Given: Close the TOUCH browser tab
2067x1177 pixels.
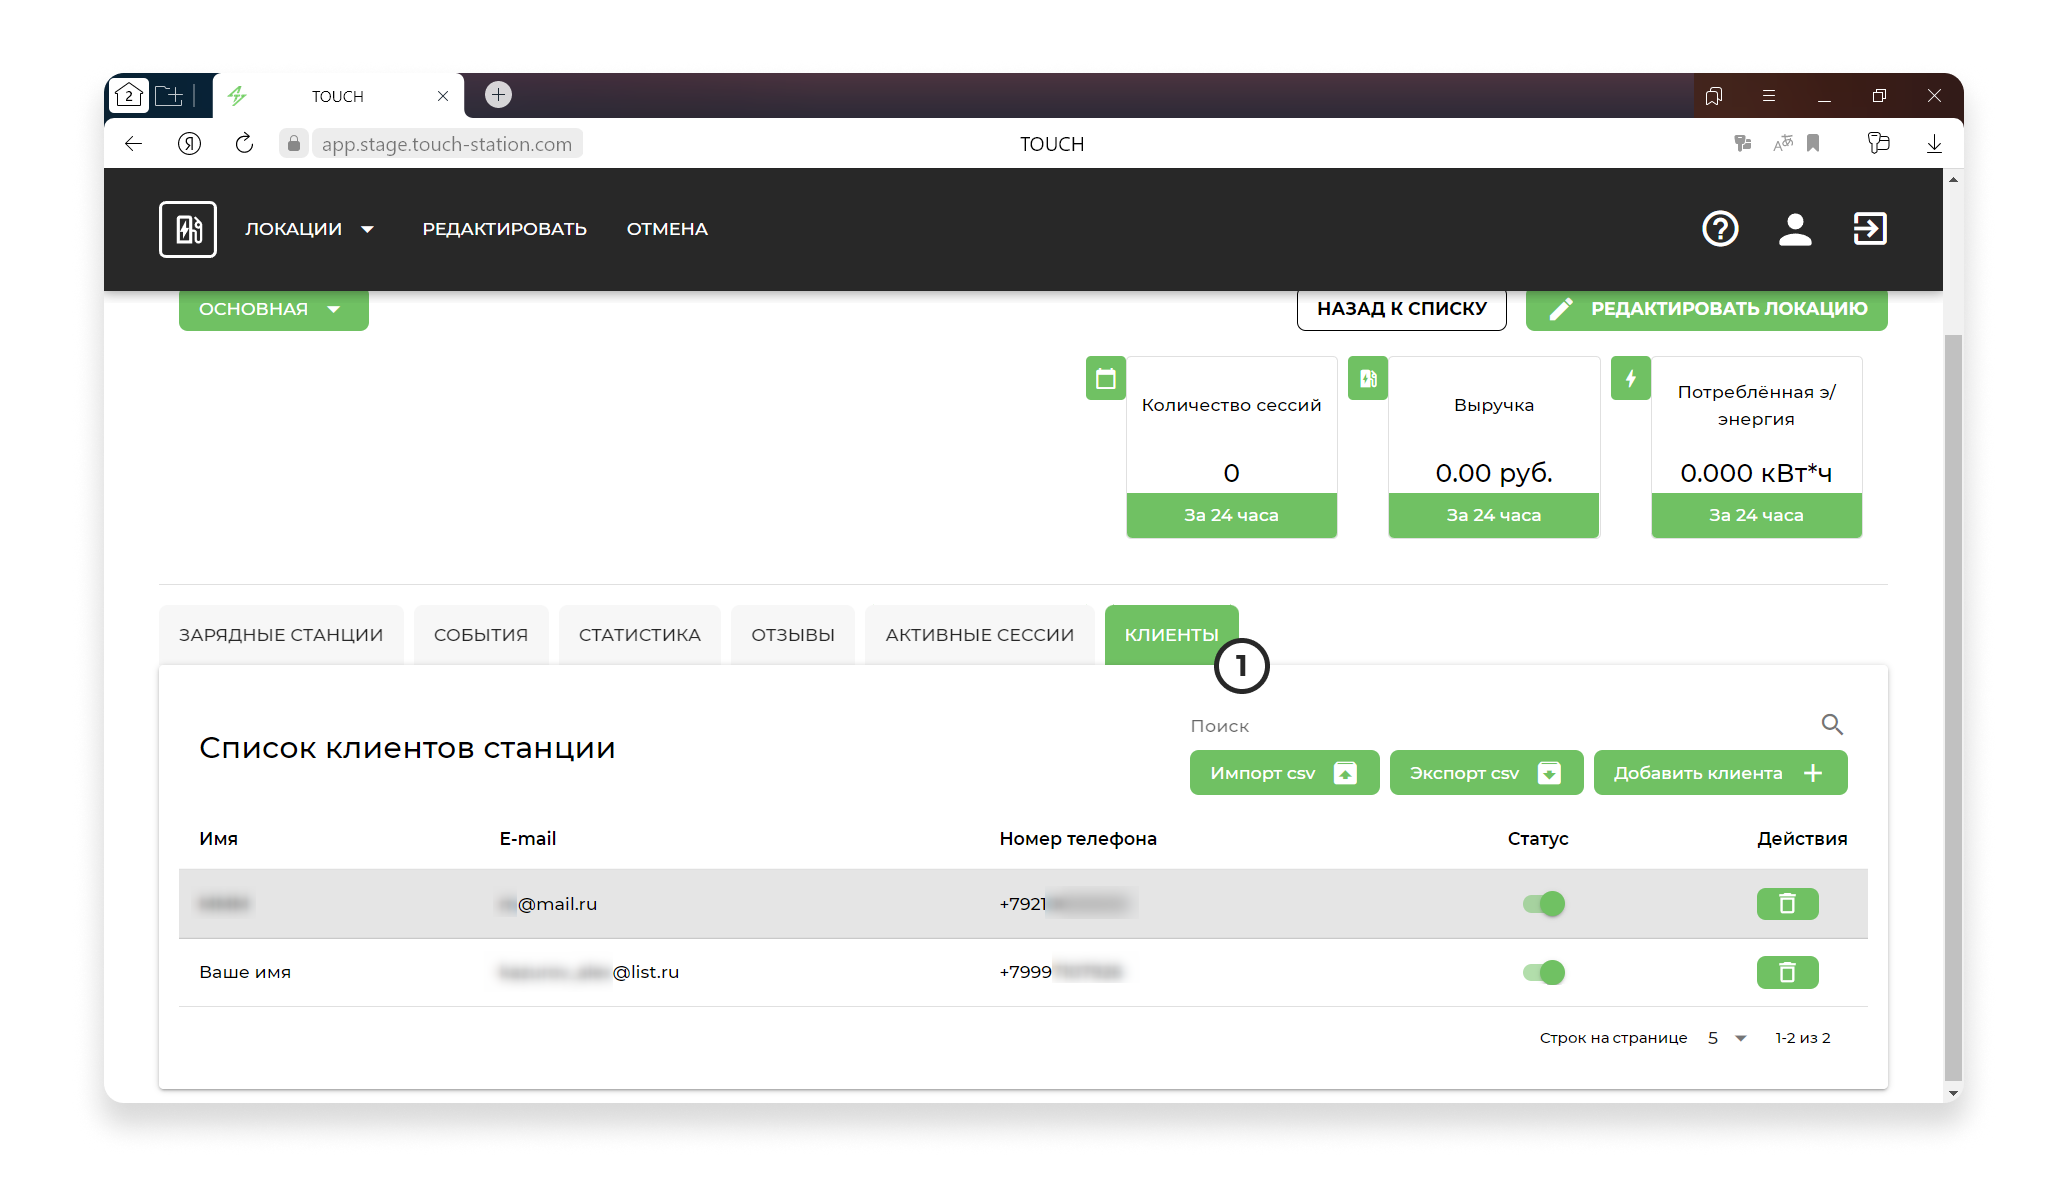Looking at the screenshot, I should [443, 96].
